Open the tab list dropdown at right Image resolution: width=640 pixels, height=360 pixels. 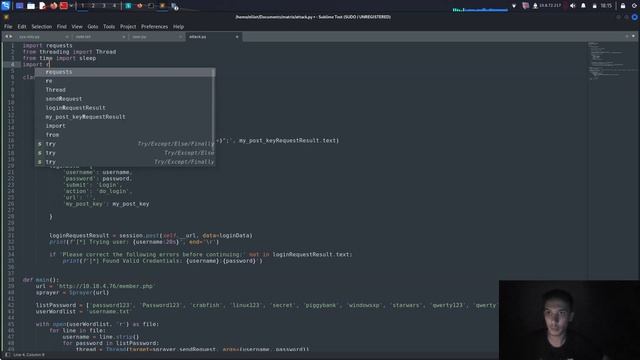pyautogui.click(x=633, y=36)
